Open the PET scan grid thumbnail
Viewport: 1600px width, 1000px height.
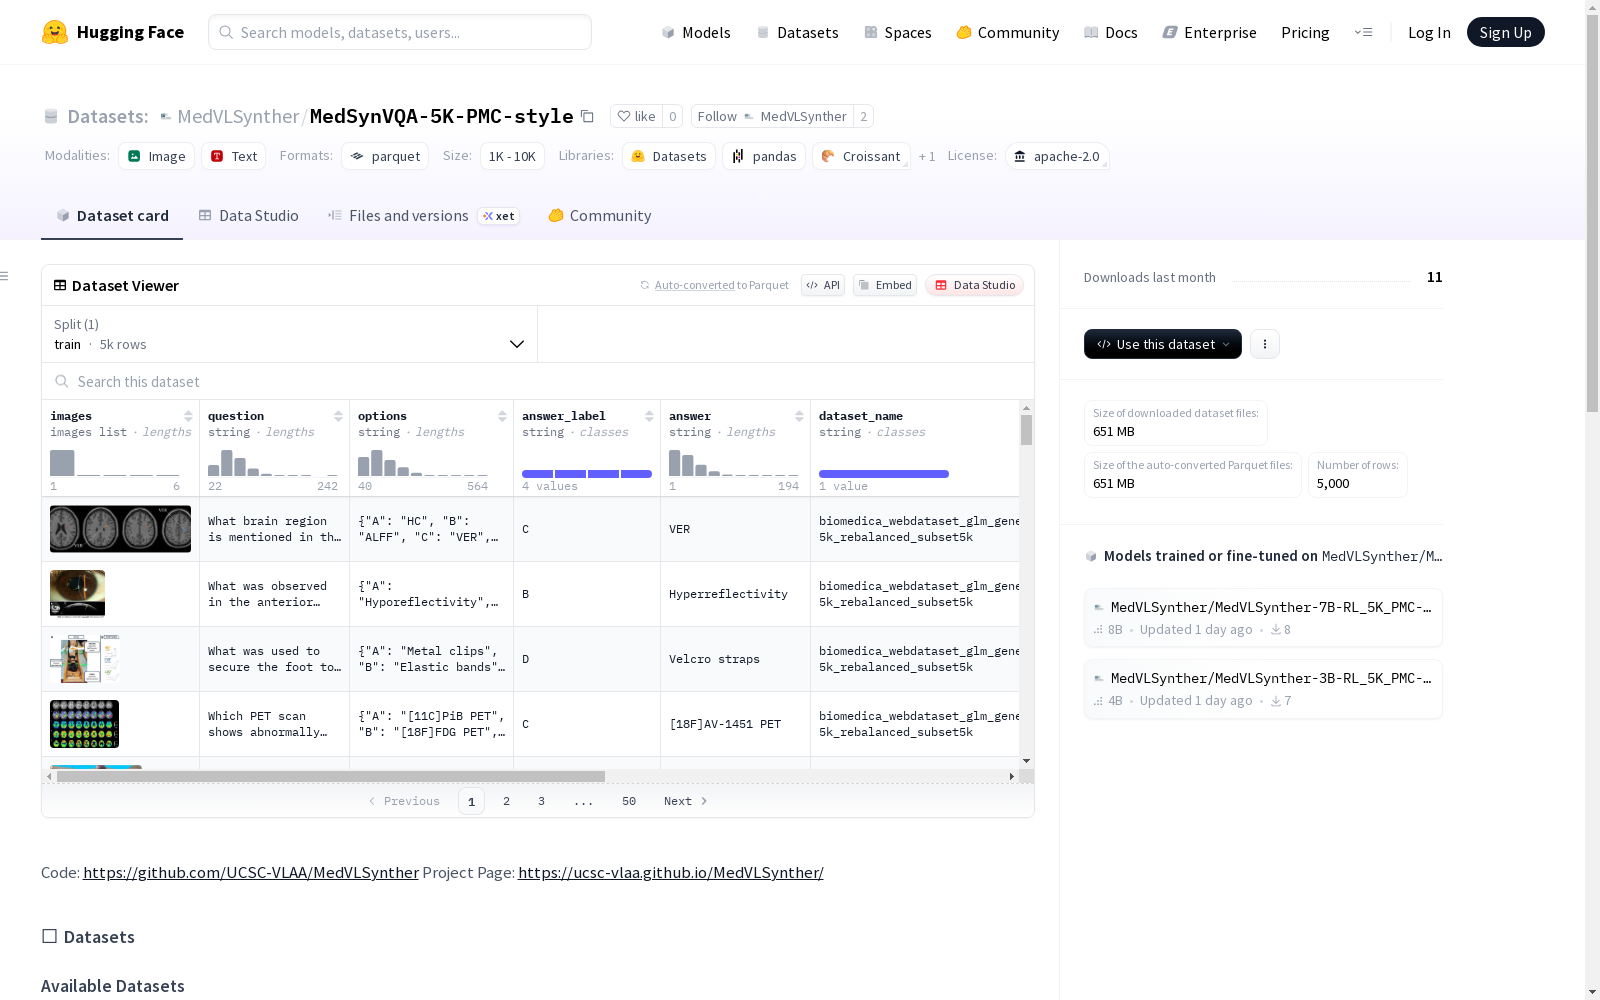coord(84,724)
